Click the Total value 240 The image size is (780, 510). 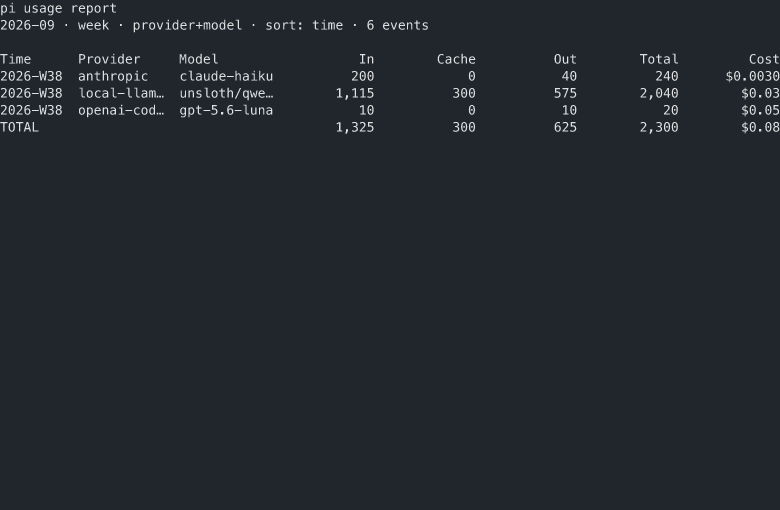pos(667,76)
